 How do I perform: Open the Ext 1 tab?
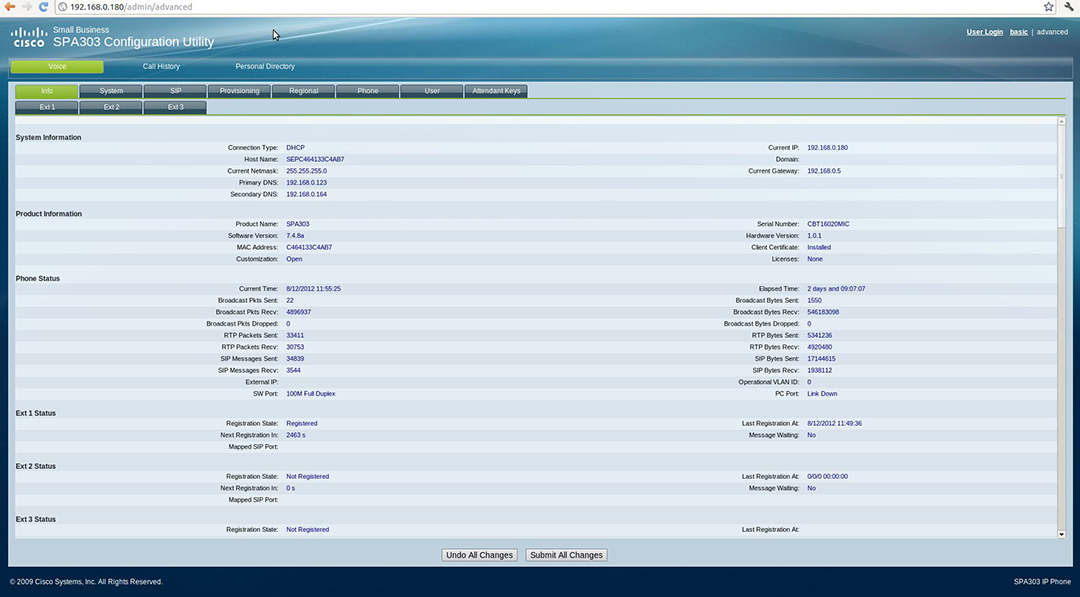click(x=47, y=107)
